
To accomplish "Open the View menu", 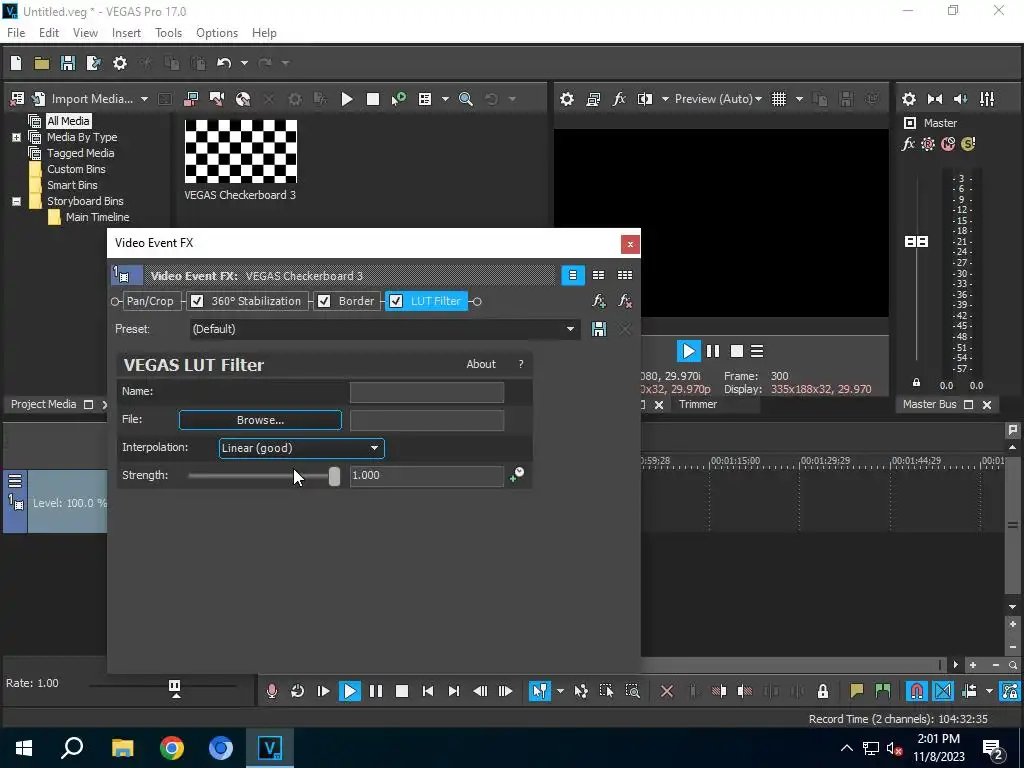I will click(86, 33).
